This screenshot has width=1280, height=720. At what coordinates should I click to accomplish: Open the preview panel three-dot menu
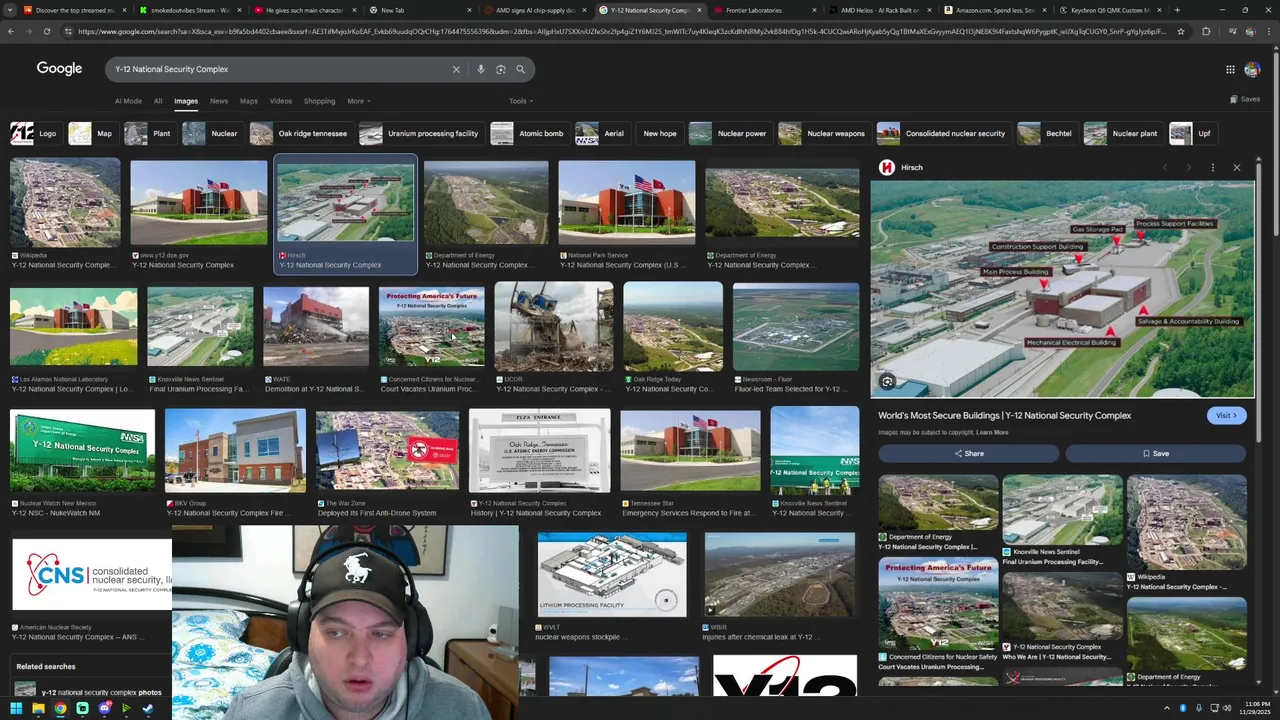coord(1213,167)
